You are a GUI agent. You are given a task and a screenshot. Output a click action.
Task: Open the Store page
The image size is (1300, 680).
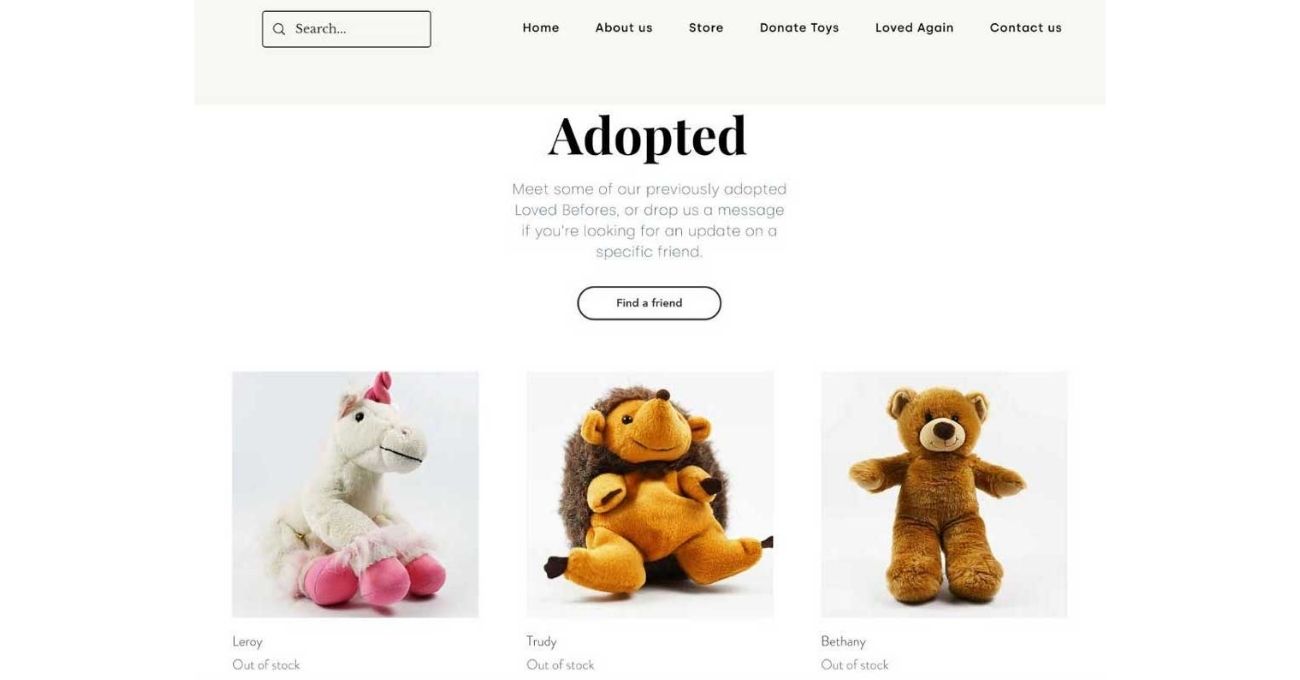tap(706, 28)
